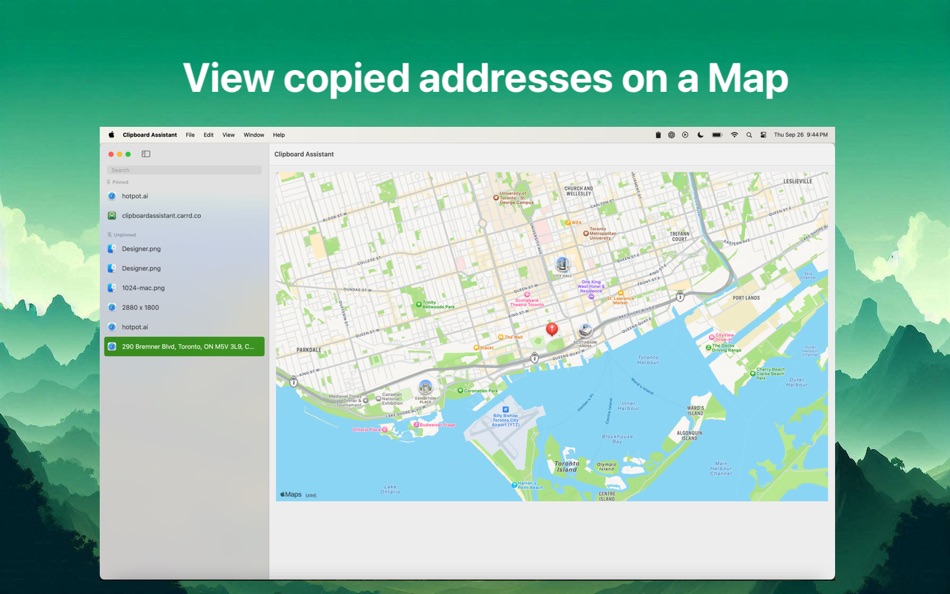Screen dimensions: 950x594
Task: Click the red location pin on the map
Action: 551,329
